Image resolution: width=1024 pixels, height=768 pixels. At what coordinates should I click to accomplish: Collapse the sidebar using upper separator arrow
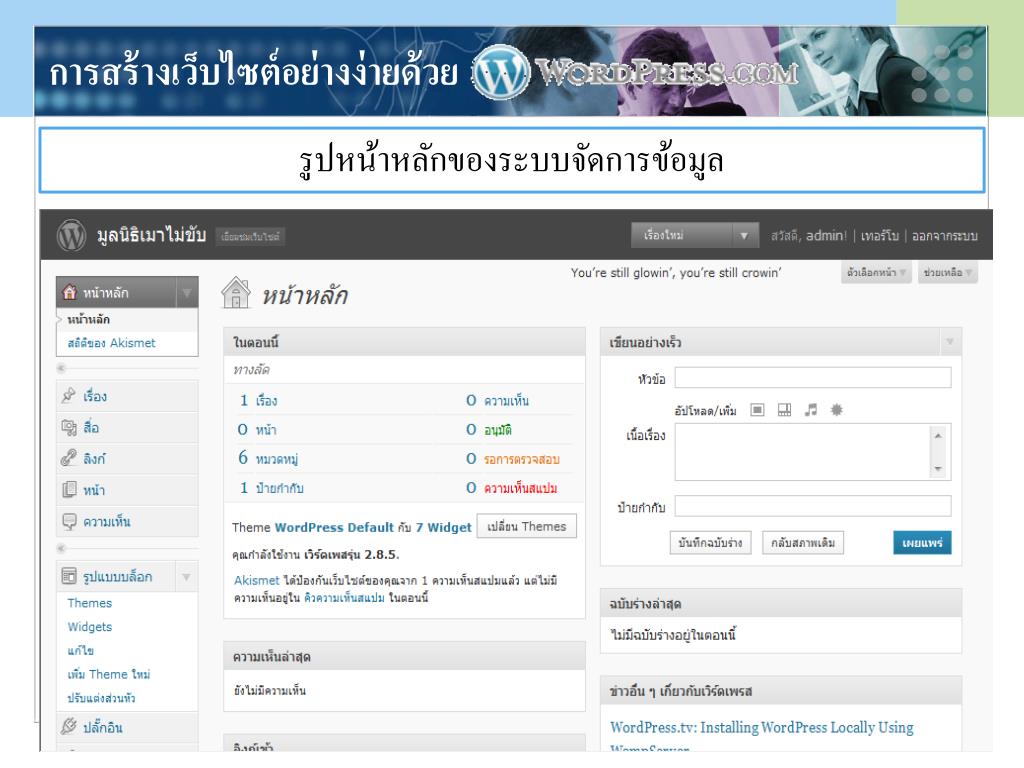click(61, 368)
